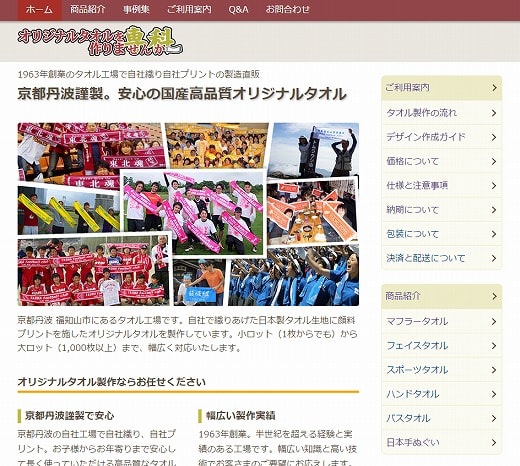Click chevron arrow next to タオル製作の流れ

tap(494, 113)
